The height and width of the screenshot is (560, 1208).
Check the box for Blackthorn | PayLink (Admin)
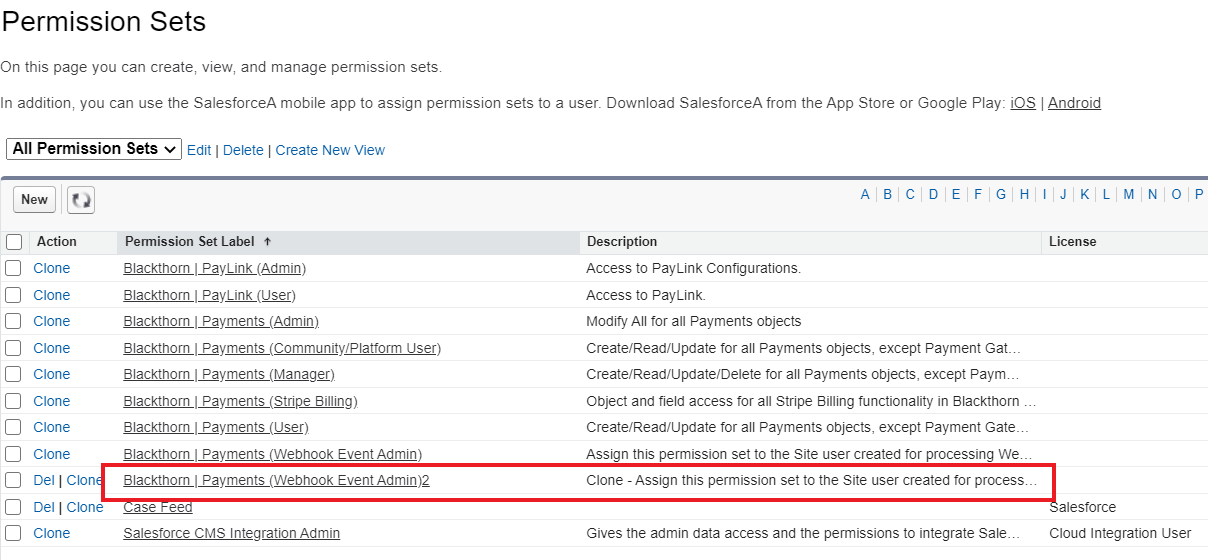[13, 268]
